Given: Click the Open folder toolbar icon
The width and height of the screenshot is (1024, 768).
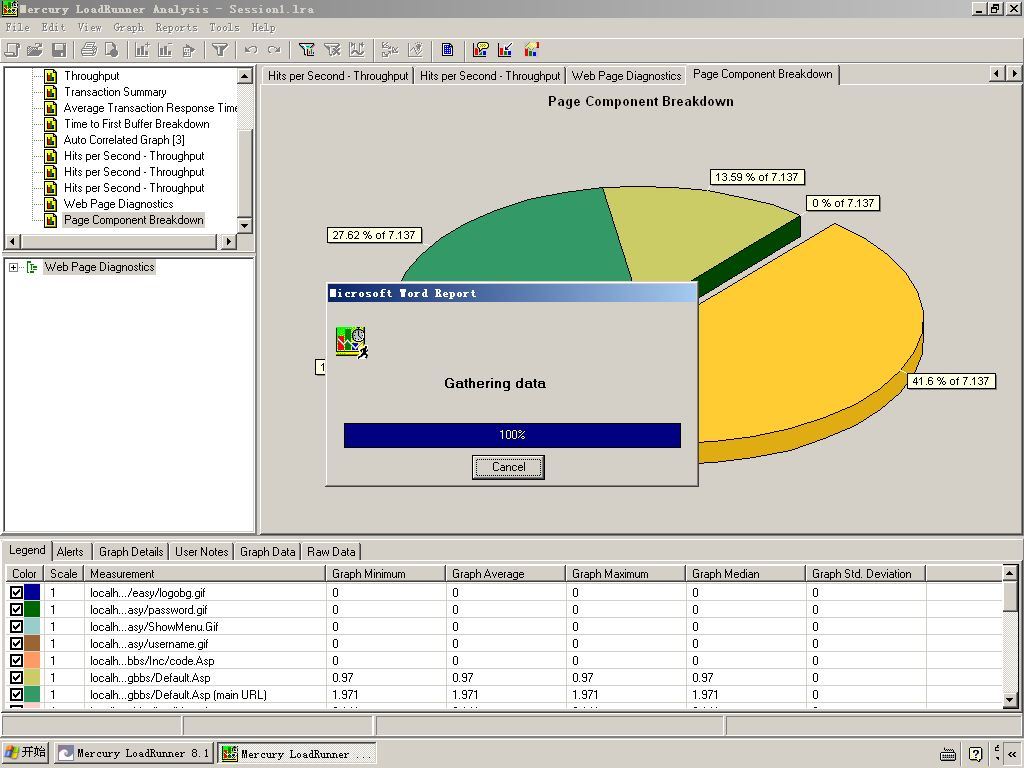Looking at the screenshot, I should [35, 50].
